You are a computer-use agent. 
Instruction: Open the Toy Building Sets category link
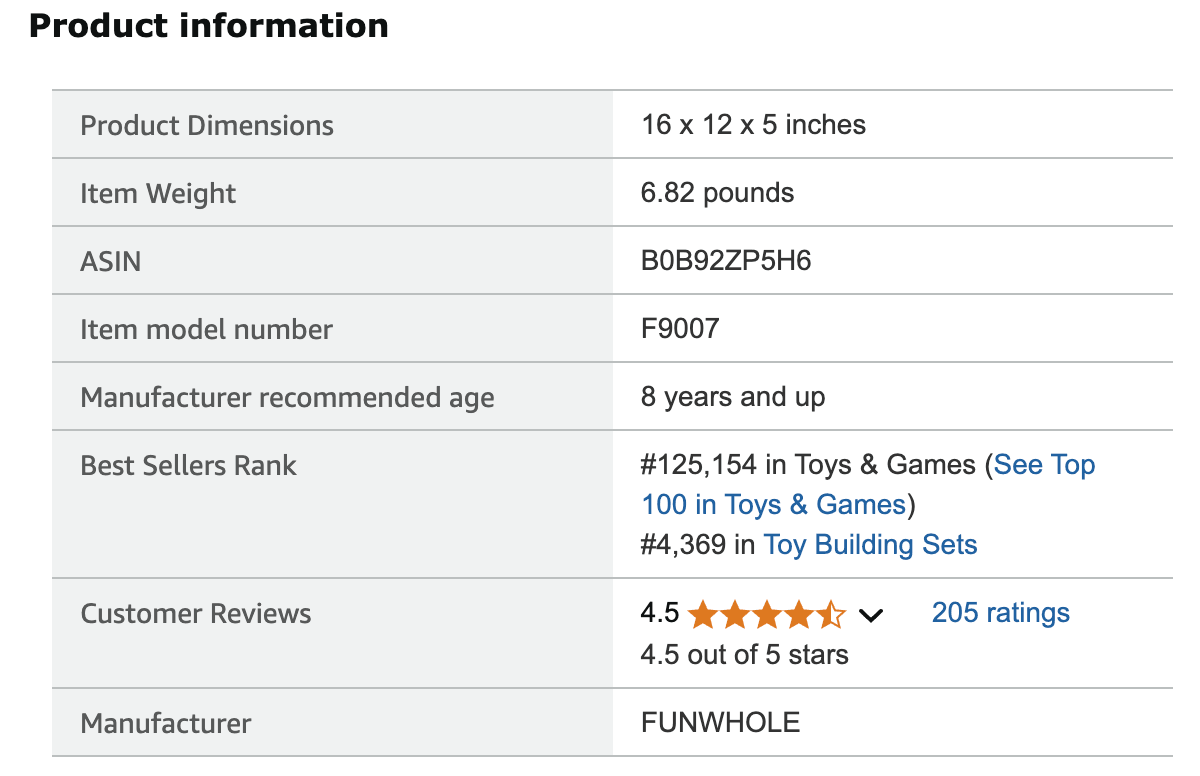870,545
